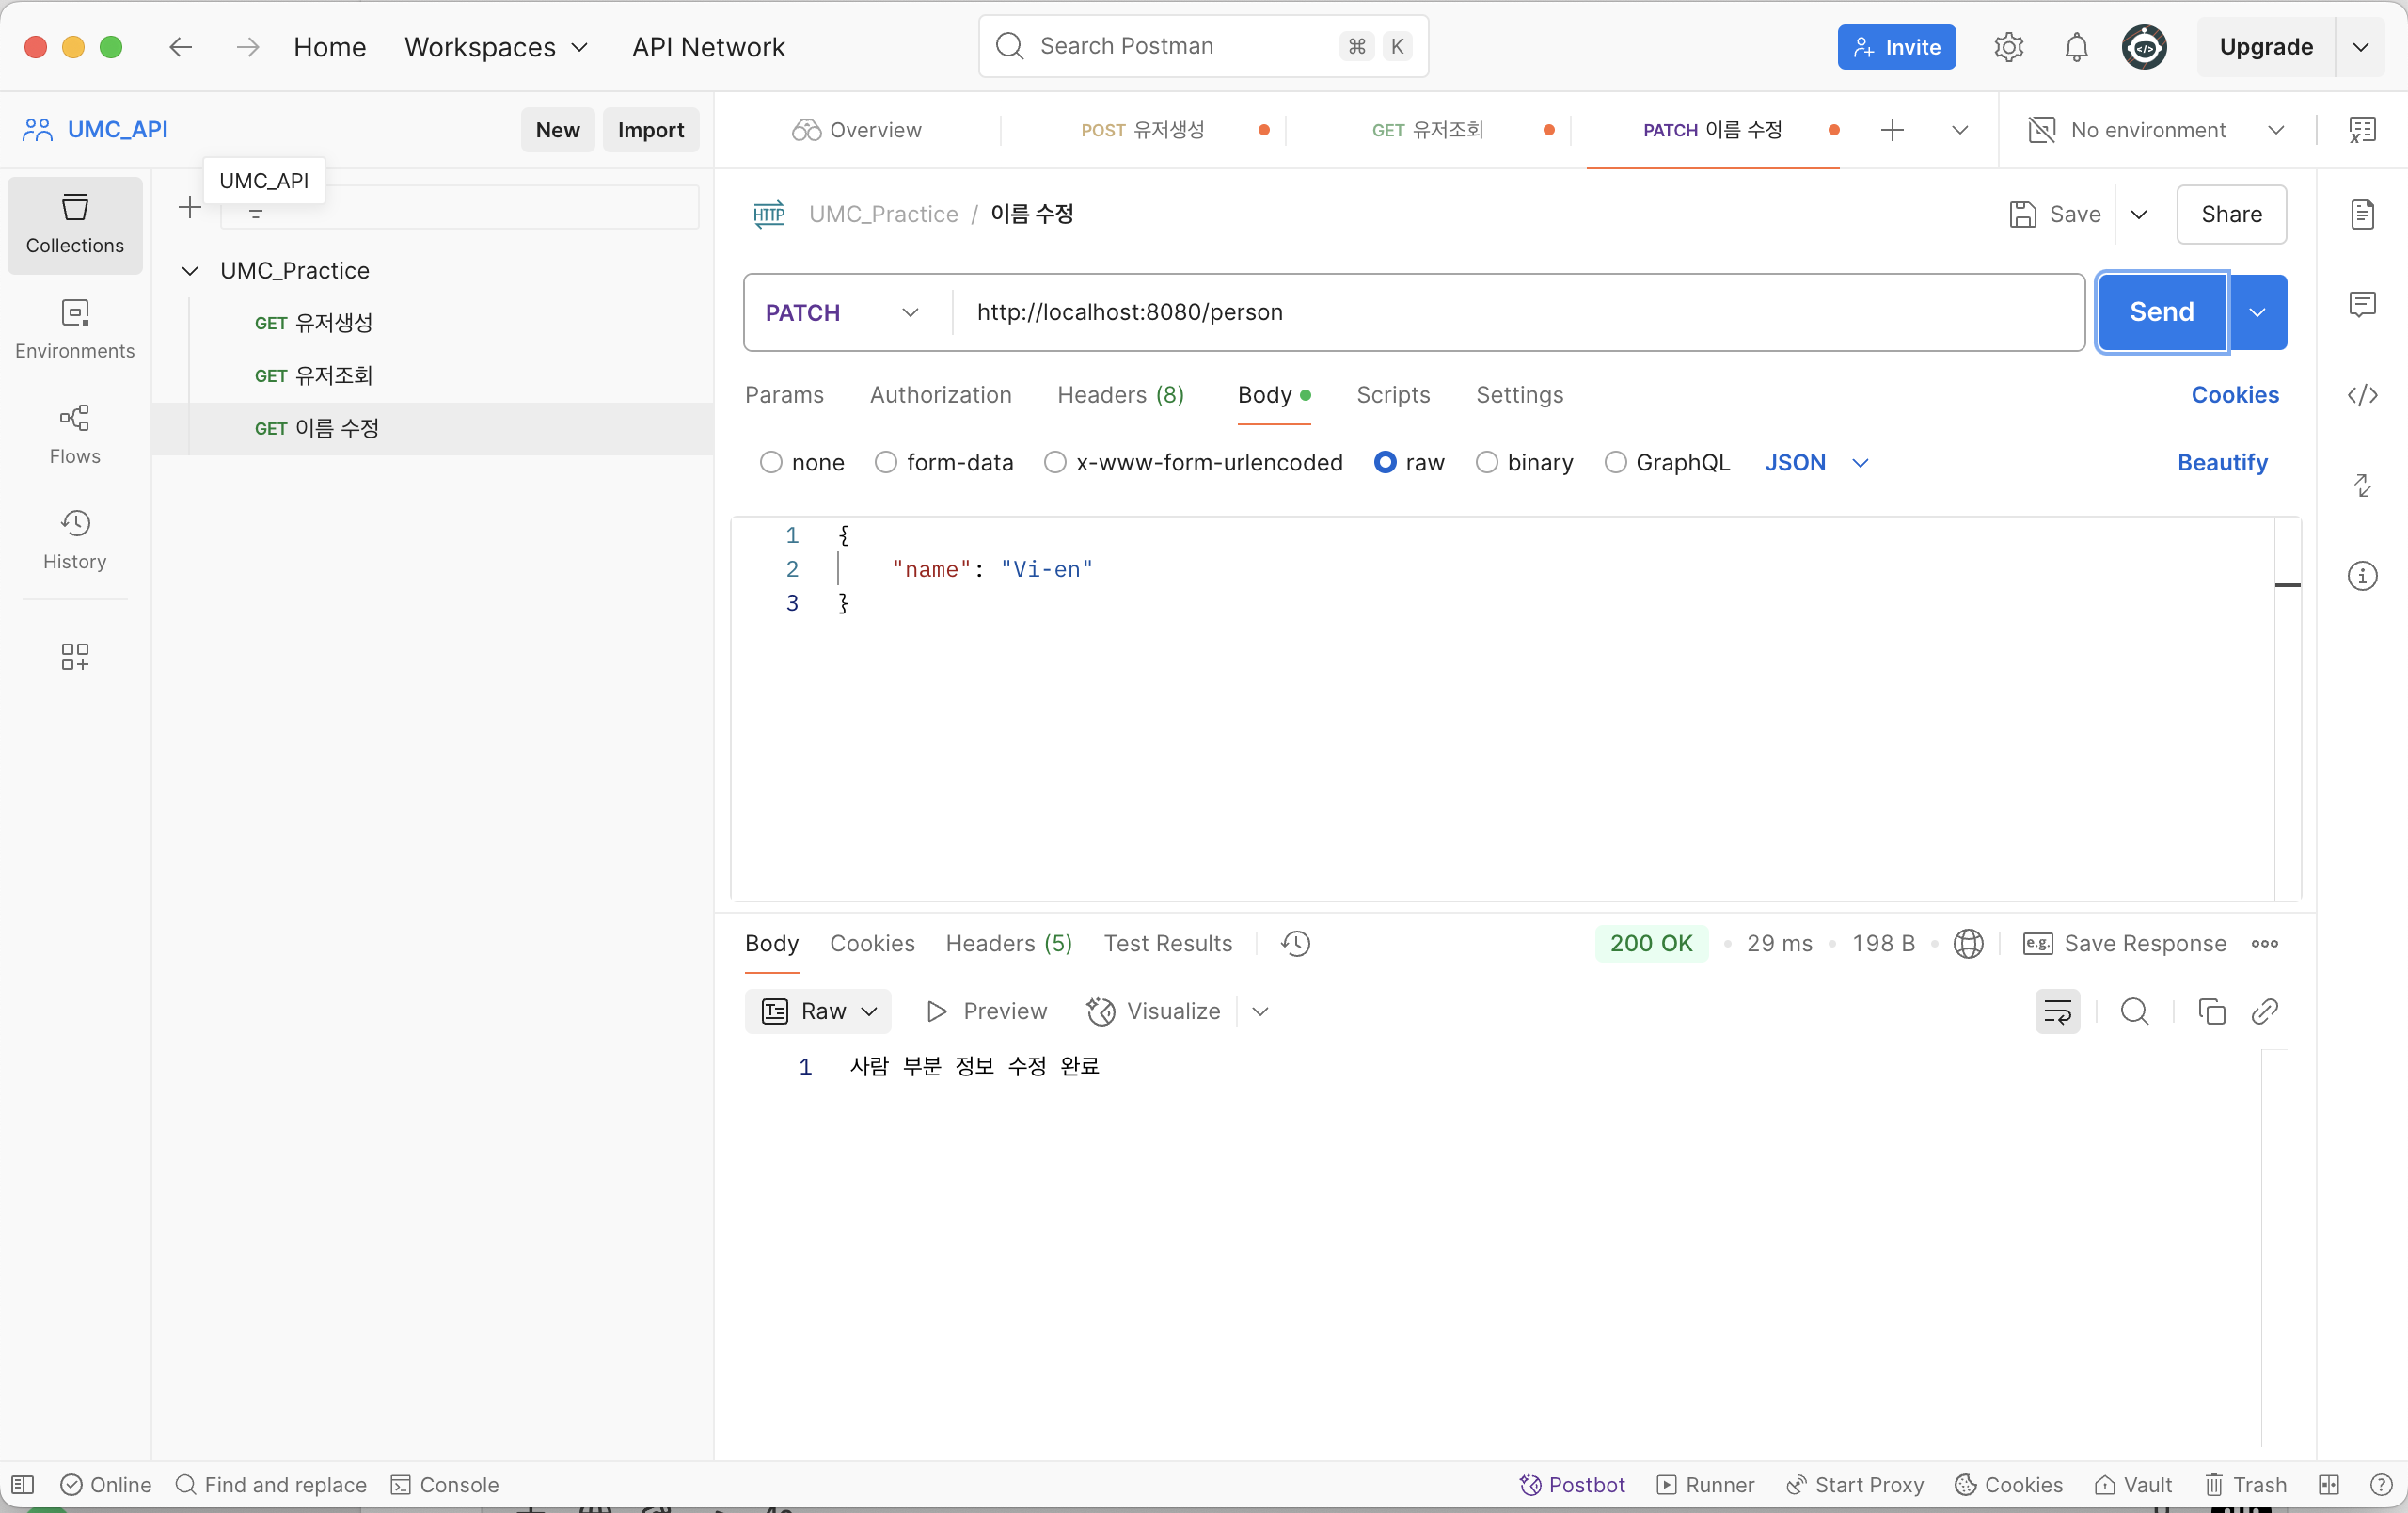
Task: Open the Environments sidebar panel
Action: [74, 329]
